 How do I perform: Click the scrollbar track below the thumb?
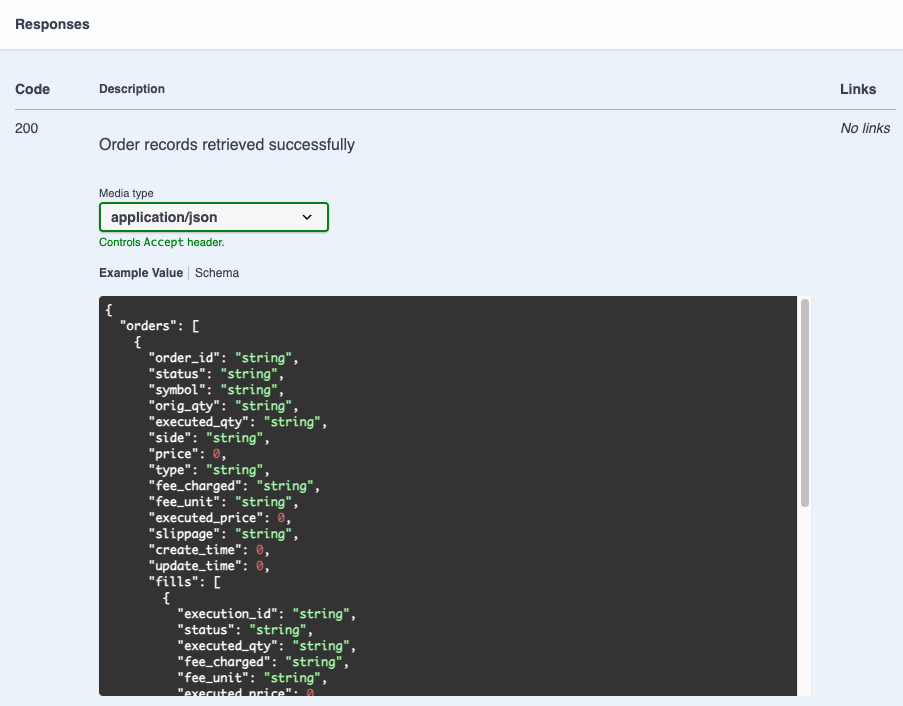coord(804,600)
